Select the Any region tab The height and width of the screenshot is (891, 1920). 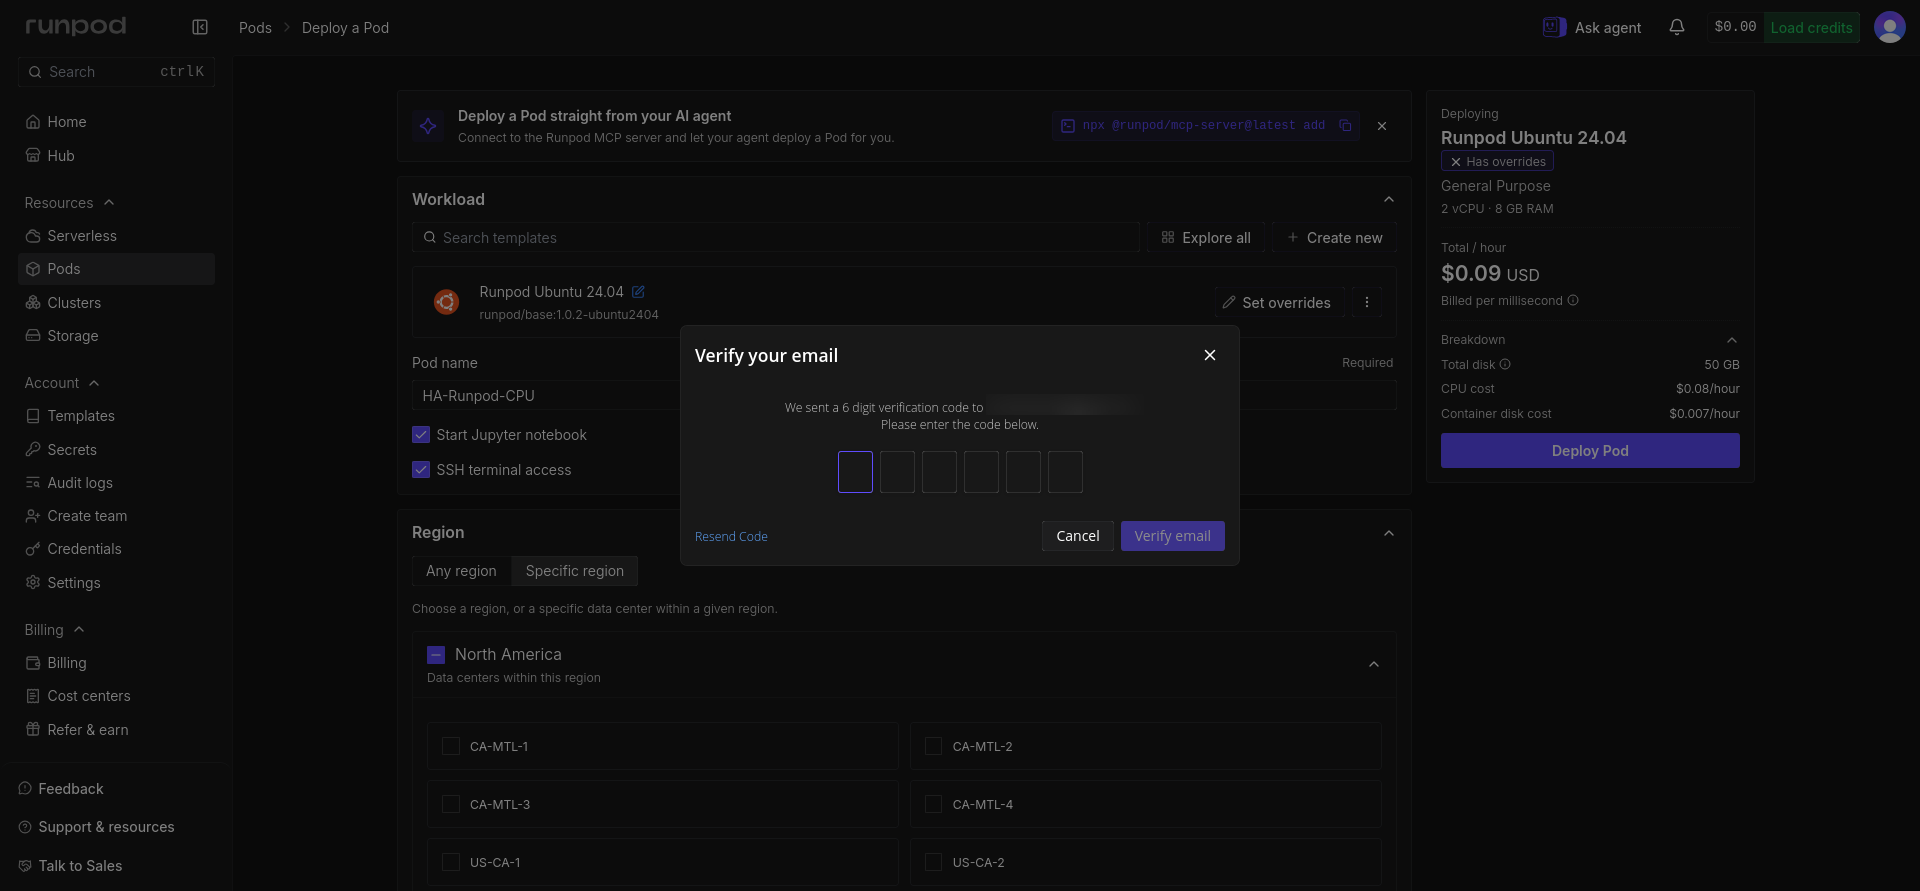pyautogui.click(x=461, y=571)
